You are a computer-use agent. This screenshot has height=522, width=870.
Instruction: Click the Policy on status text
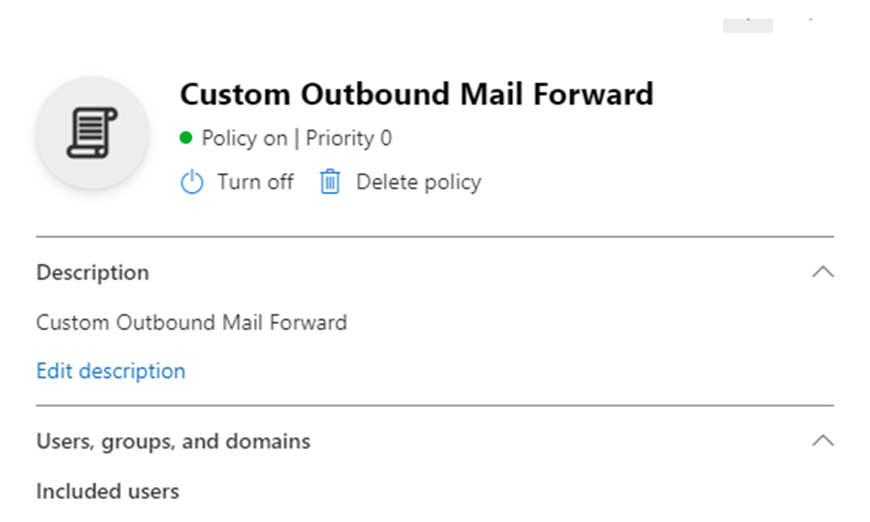click(x=244, y=138)
